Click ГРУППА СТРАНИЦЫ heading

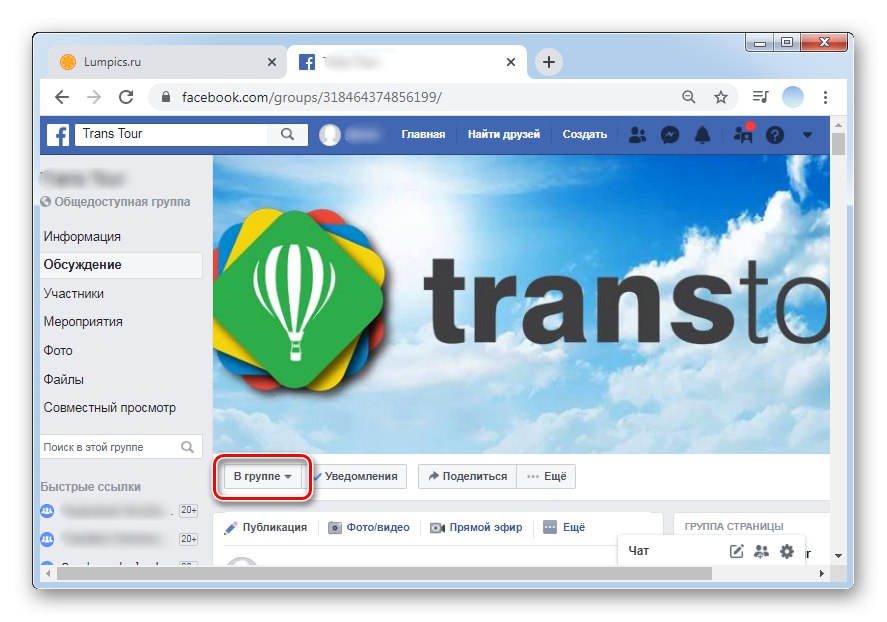(734, 526)
